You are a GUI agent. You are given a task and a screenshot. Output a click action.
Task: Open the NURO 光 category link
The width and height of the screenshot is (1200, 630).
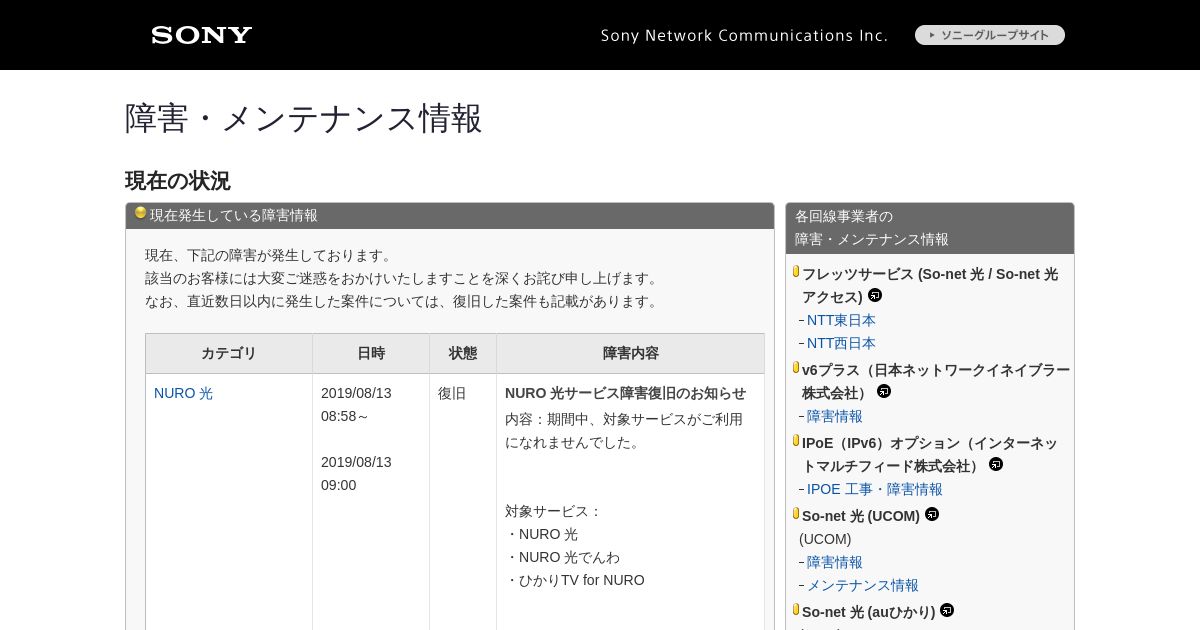[x=183, y=393]
